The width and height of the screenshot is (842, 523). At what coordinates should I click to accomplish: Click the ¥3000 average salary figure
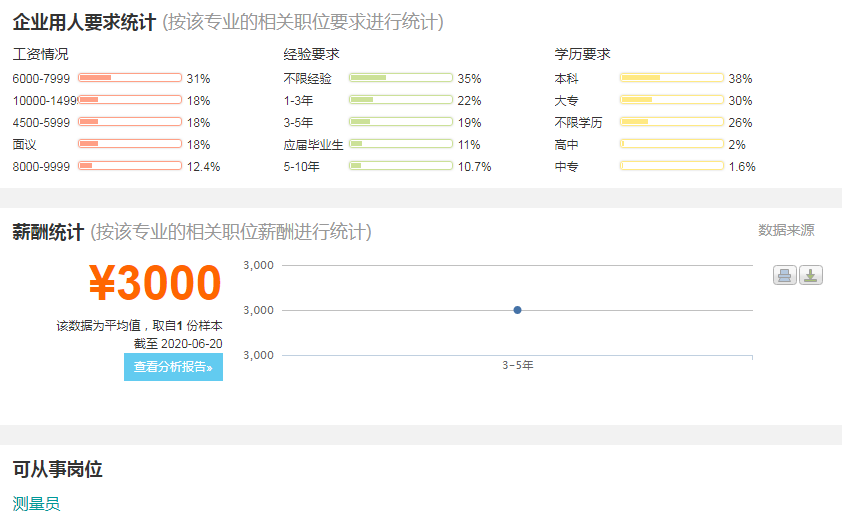point(155,282)
